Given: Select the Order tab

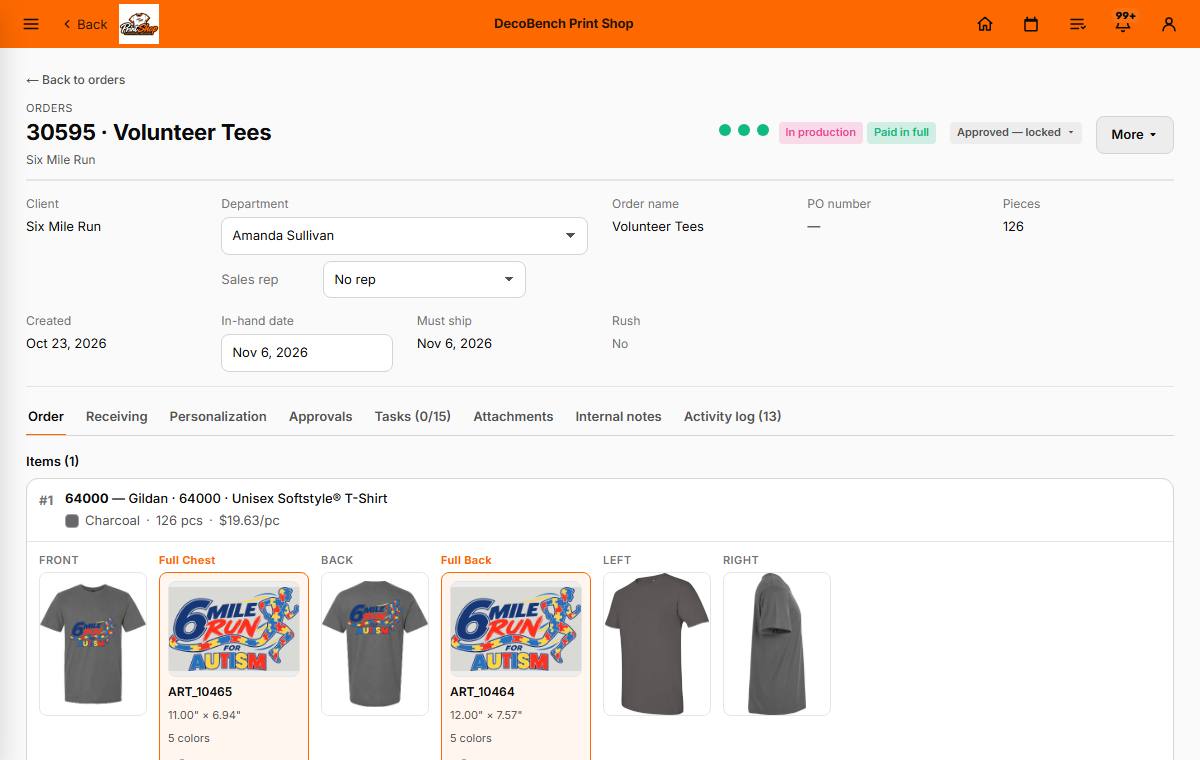Looking at the screenshot, I should coord(46,416).
